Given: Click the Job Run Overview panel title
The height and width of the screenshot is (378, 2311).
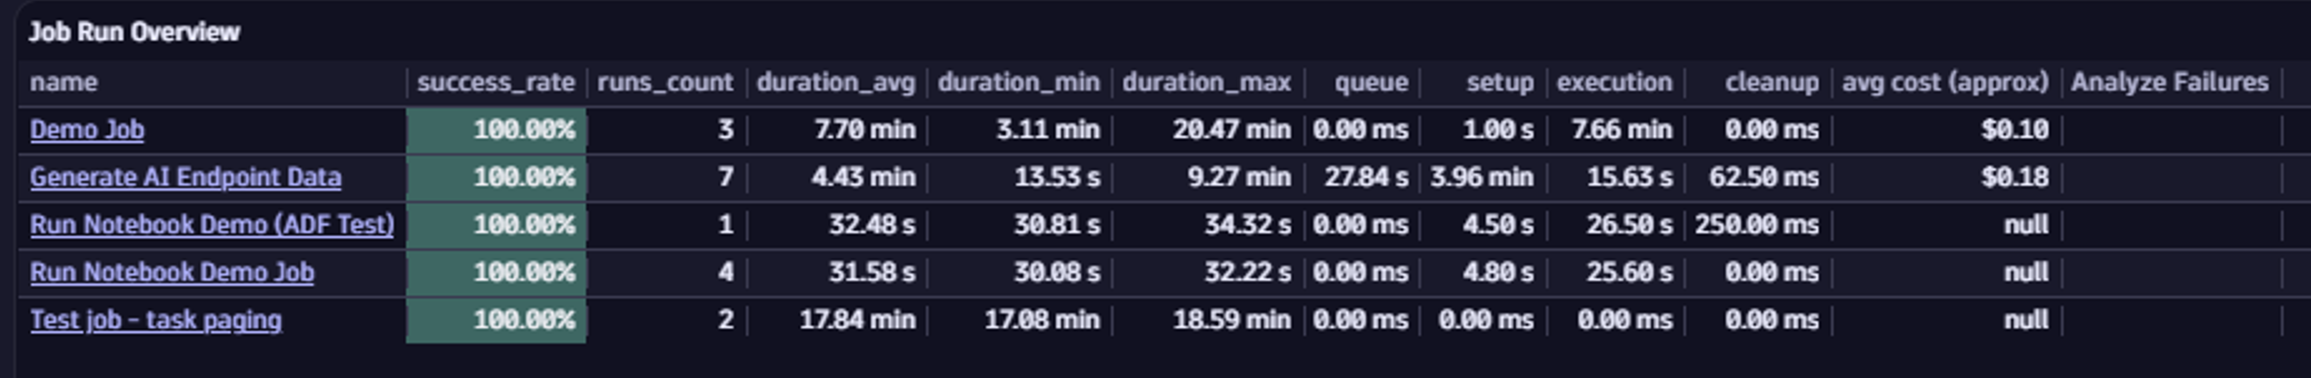Looking at the screenshot, I should (x=134, y=32).
